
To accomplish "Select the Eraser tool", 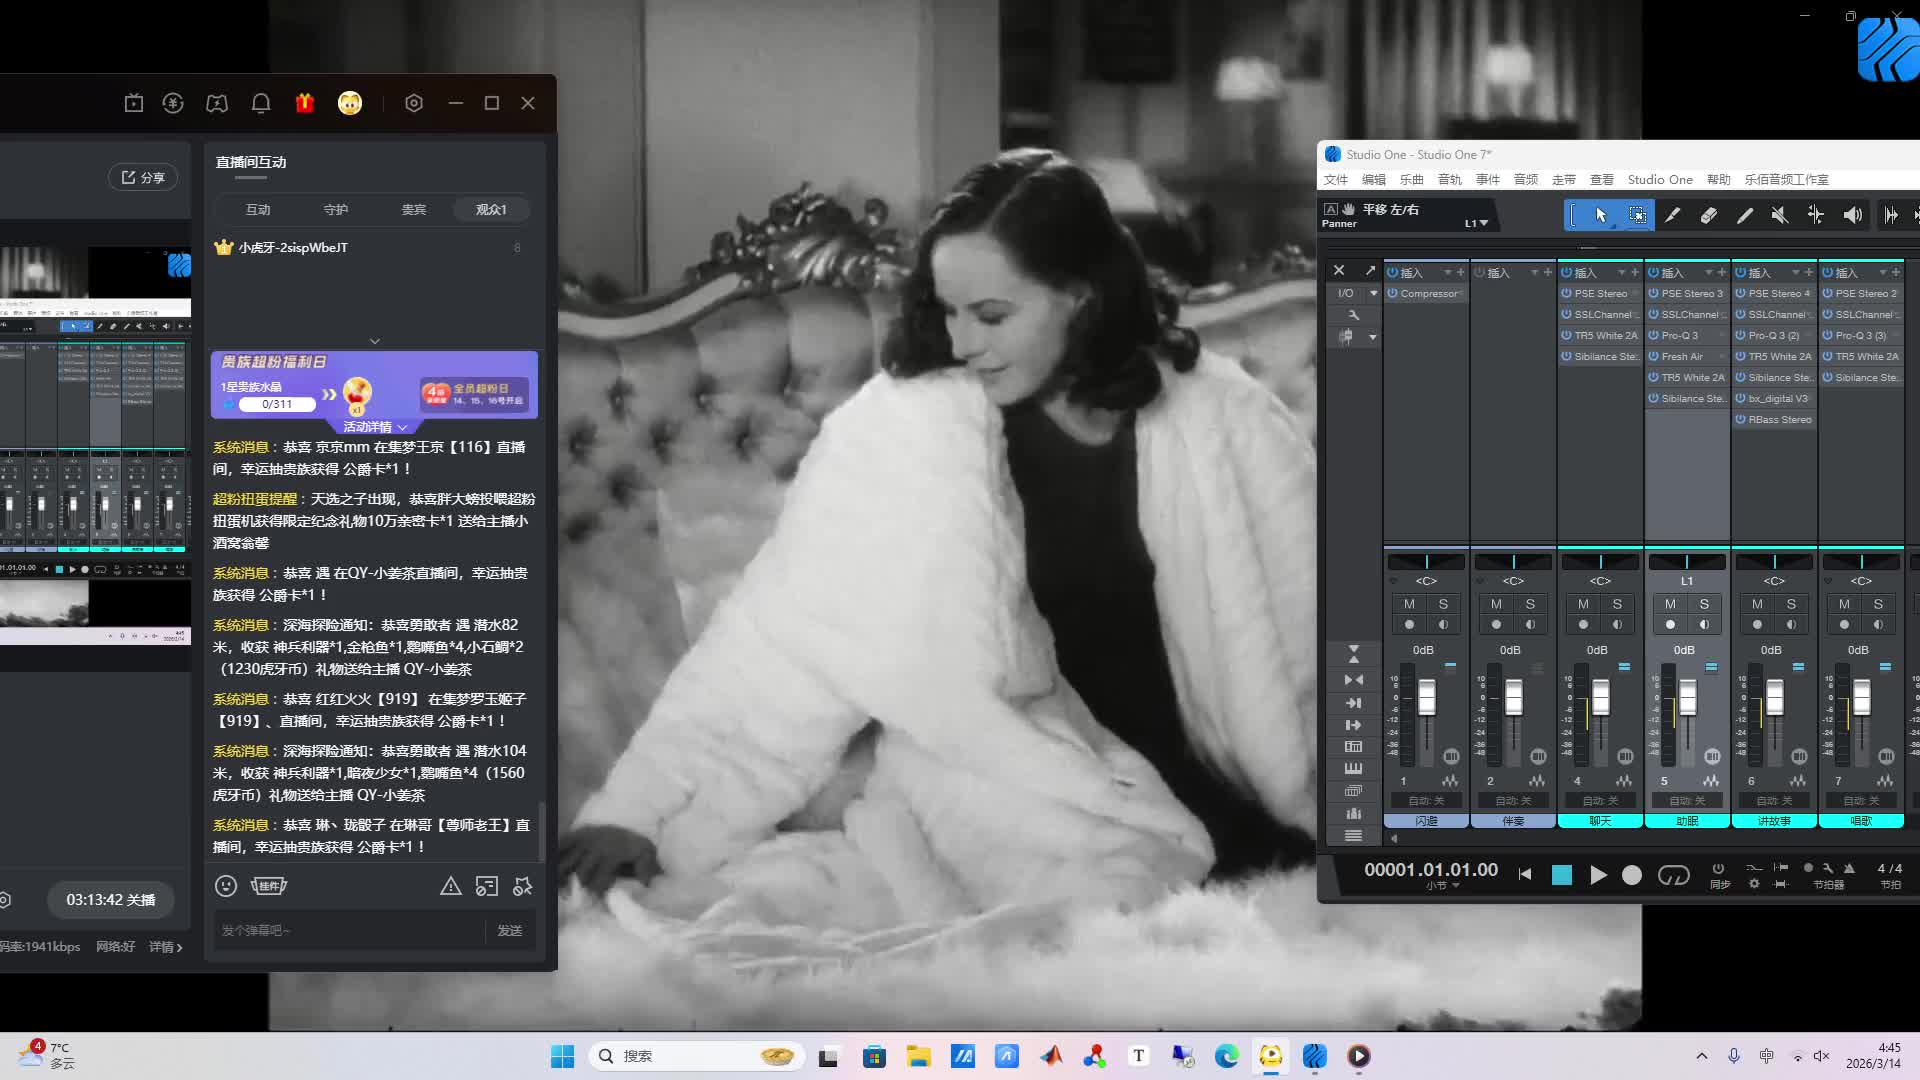I will [x=1709, y=215].
